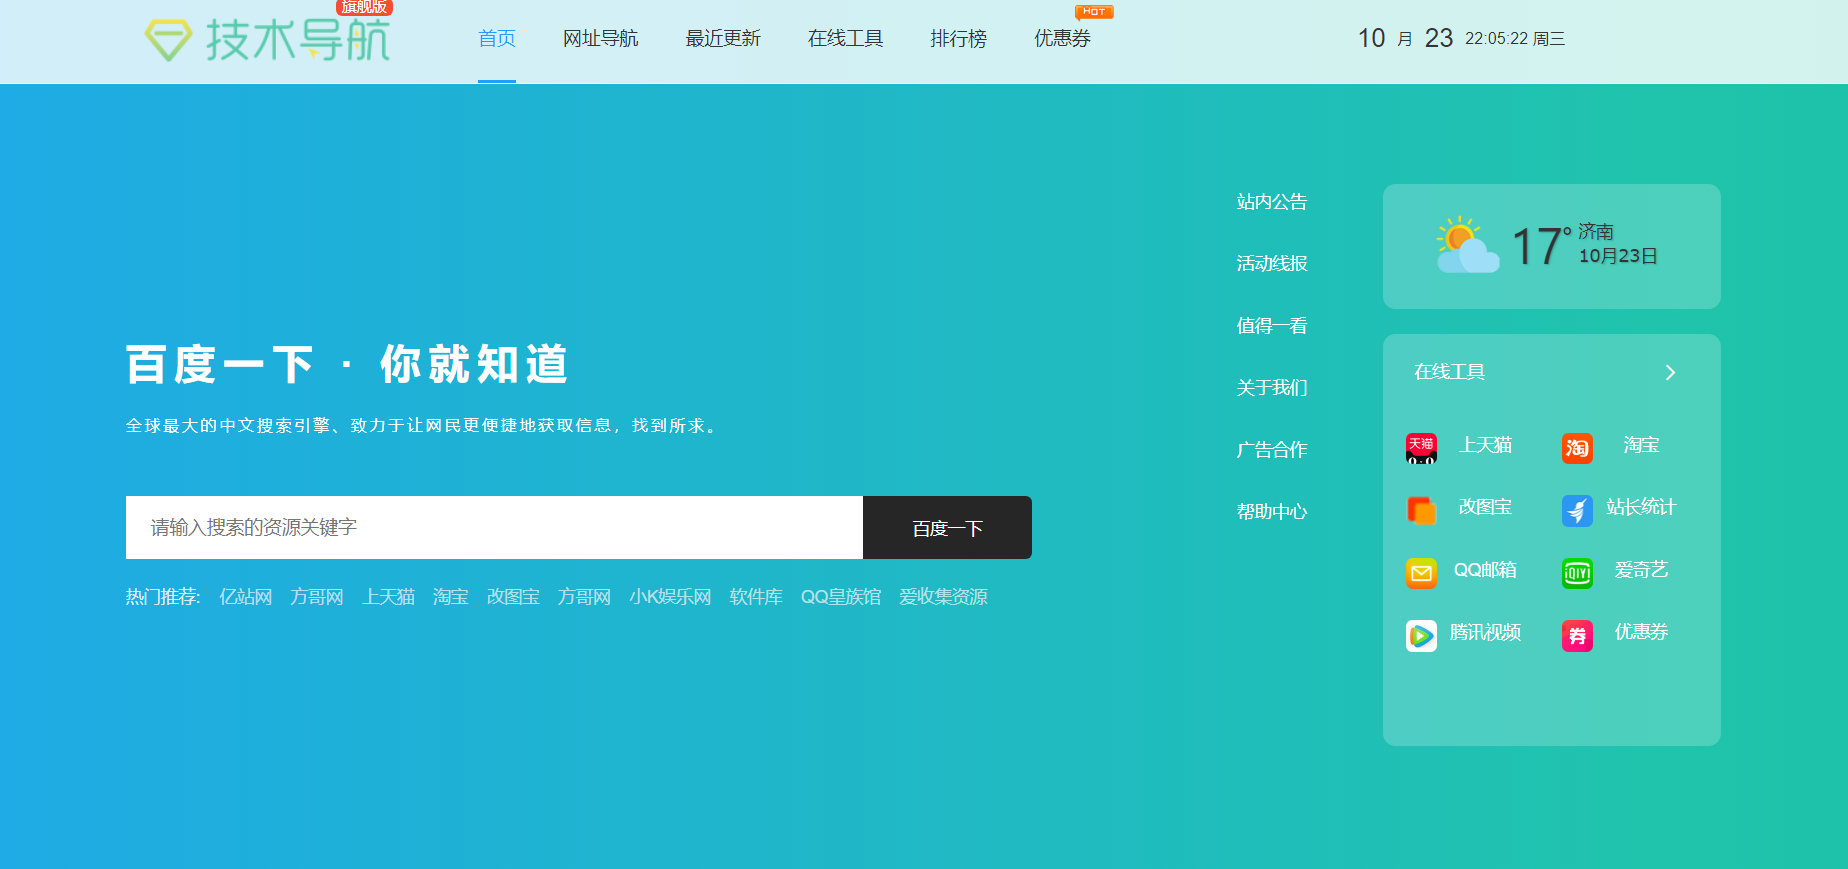The image size is (1848, 869).
Task: Open the 优惠券 pink coupon icon
Action: [1577, 635]
